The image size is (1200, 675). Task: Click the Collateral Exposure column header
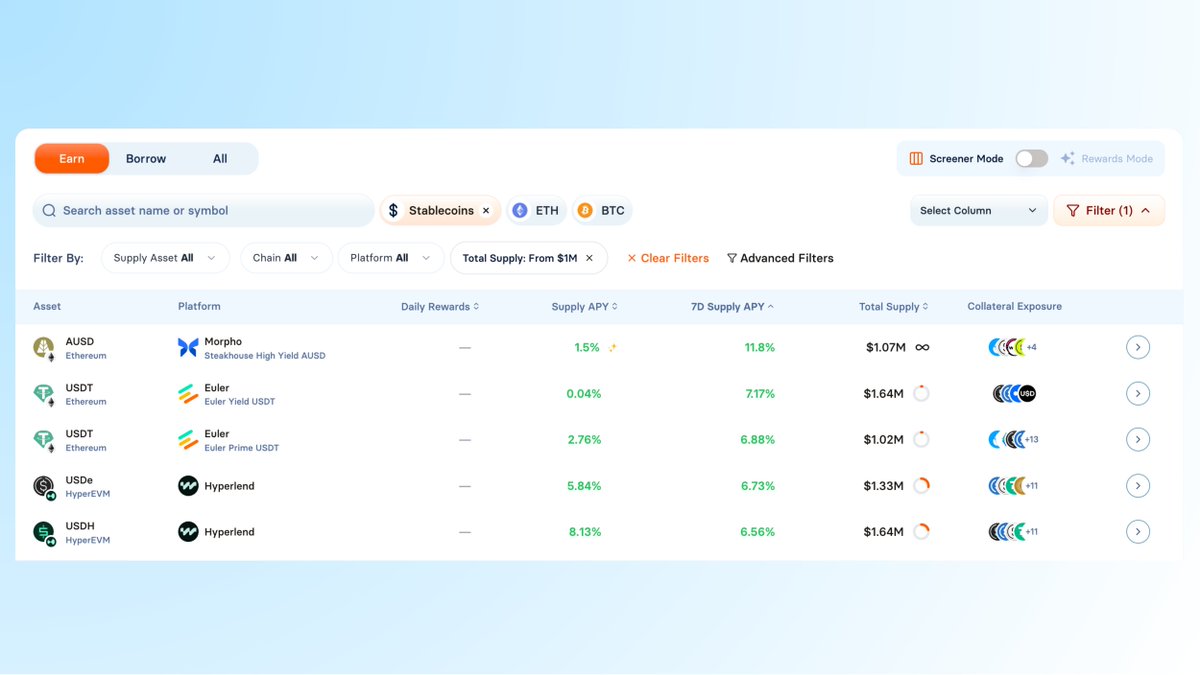pos(1015,307)
